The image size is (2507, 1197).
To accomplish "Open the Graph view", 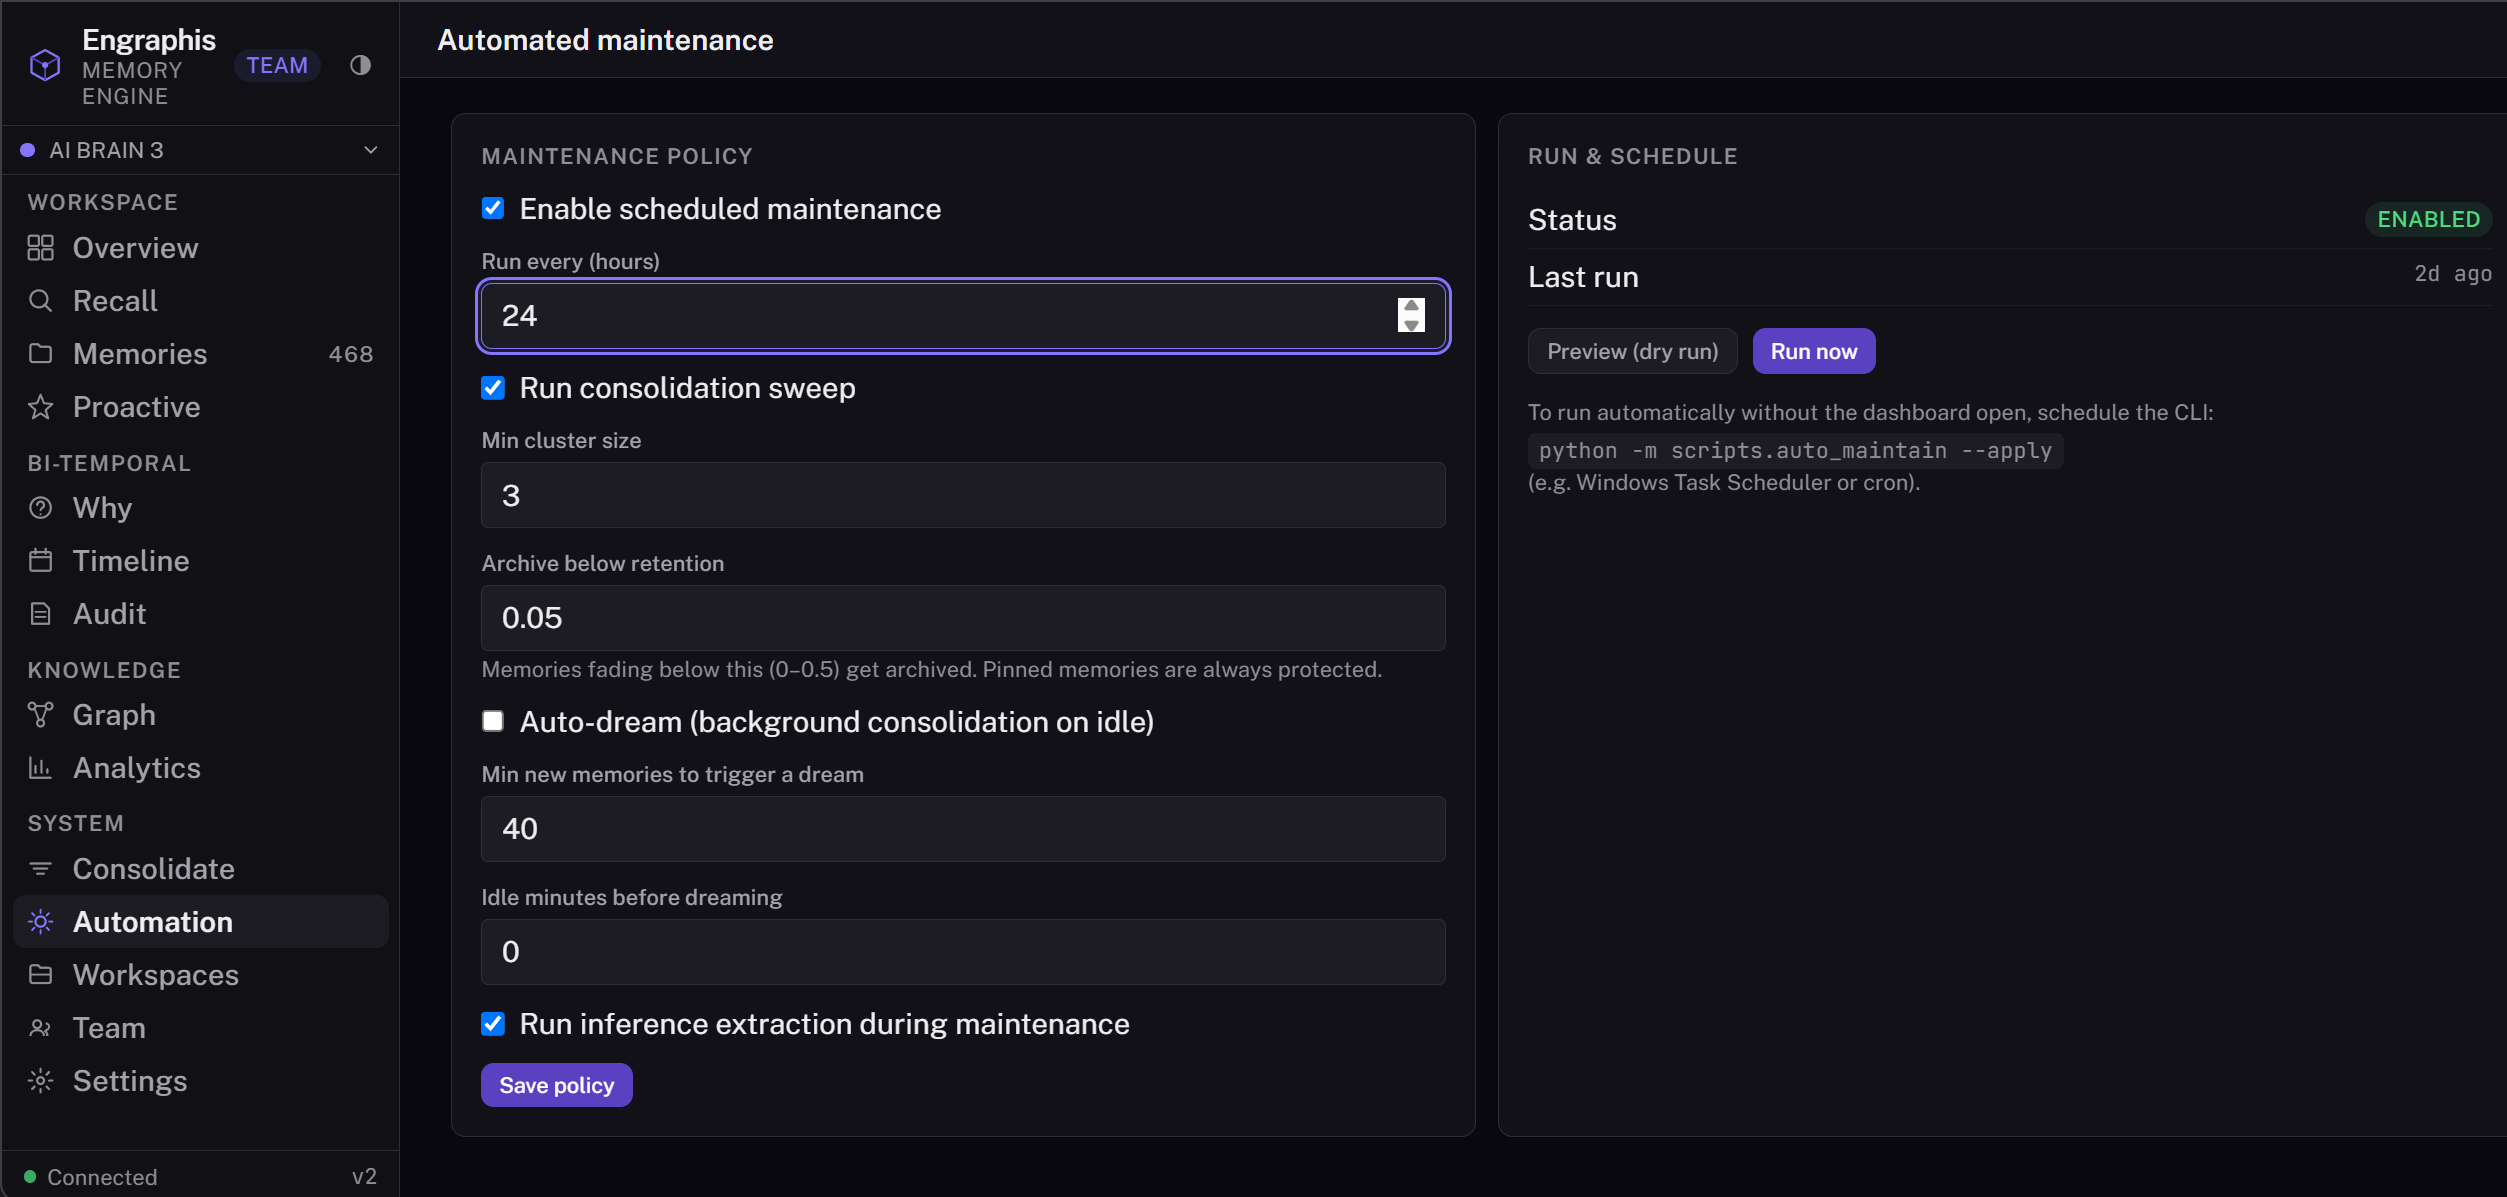I will click(x=200, y=715).
